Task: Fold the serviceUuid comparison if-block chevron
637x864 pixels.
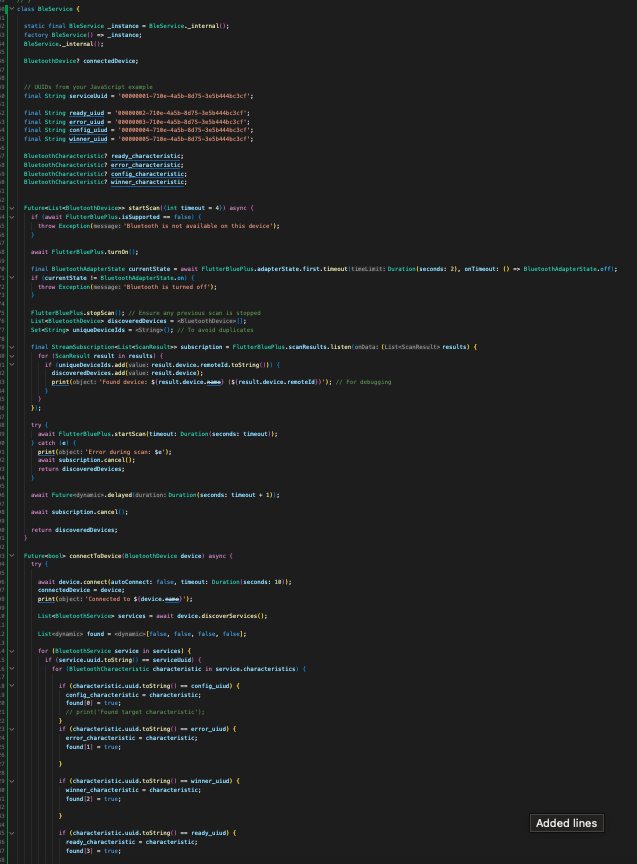Action: (10, 659)
